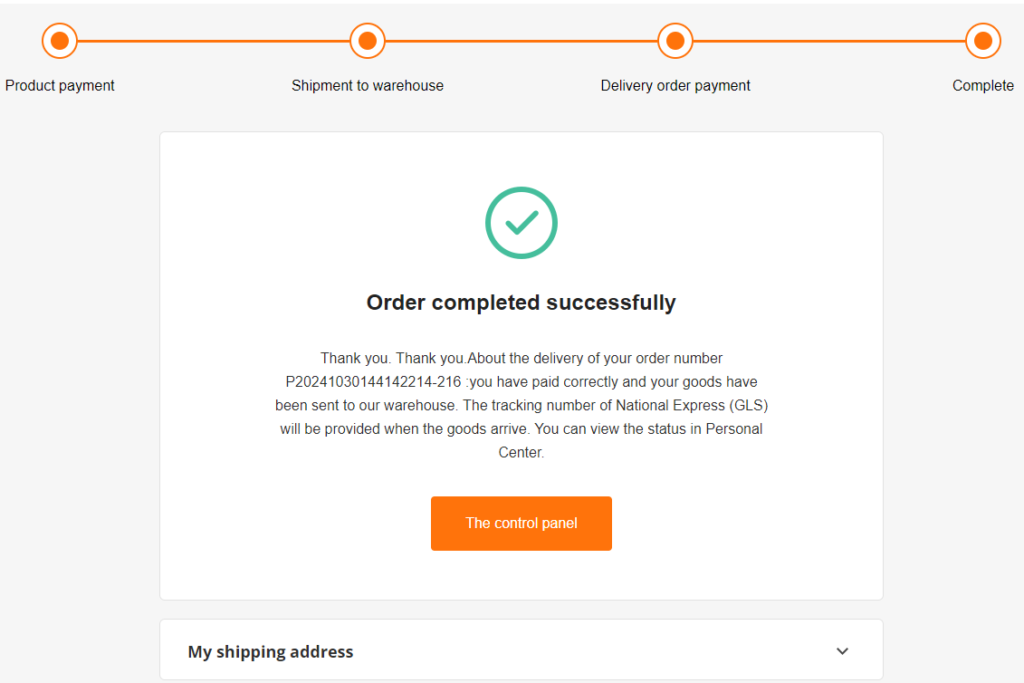The height and width of the screenshot is (683, 1024).
Task: Click the Product payment step circle
Action: tap(59, 41)
